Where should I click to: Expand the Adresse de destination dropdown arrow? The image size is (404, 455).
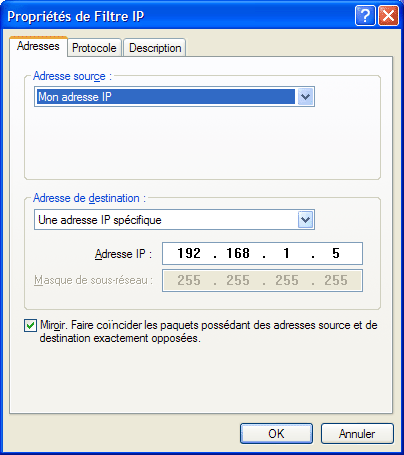[x=306, y=220]
